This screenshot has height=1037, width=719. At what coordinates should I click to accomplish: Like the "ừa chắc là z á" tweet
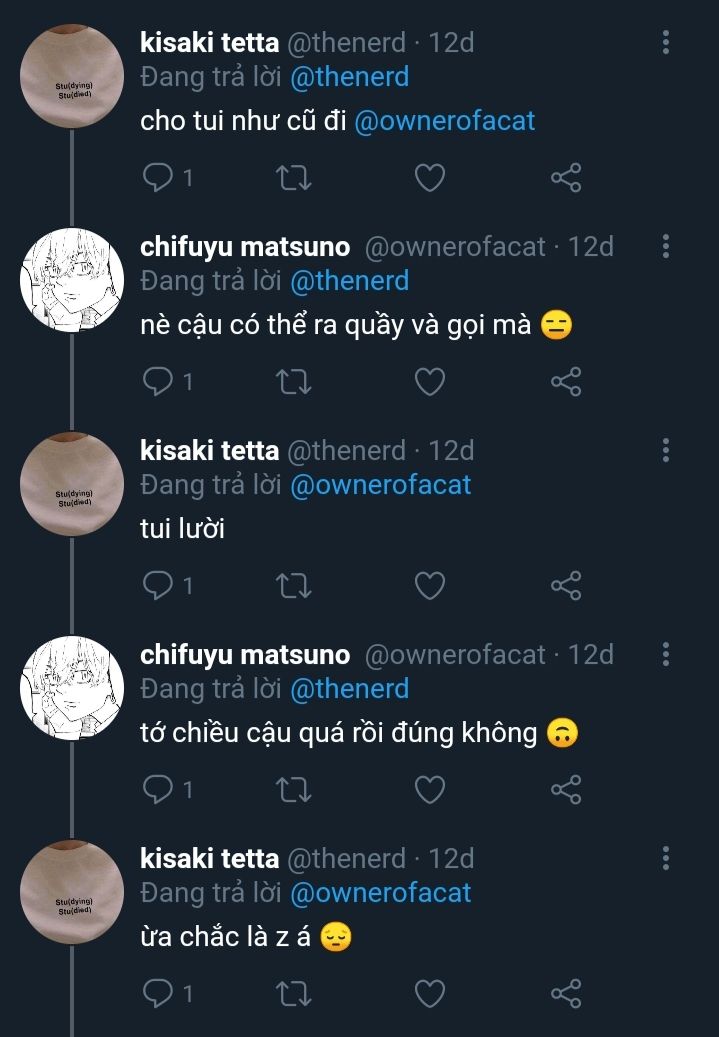point(429,994)
